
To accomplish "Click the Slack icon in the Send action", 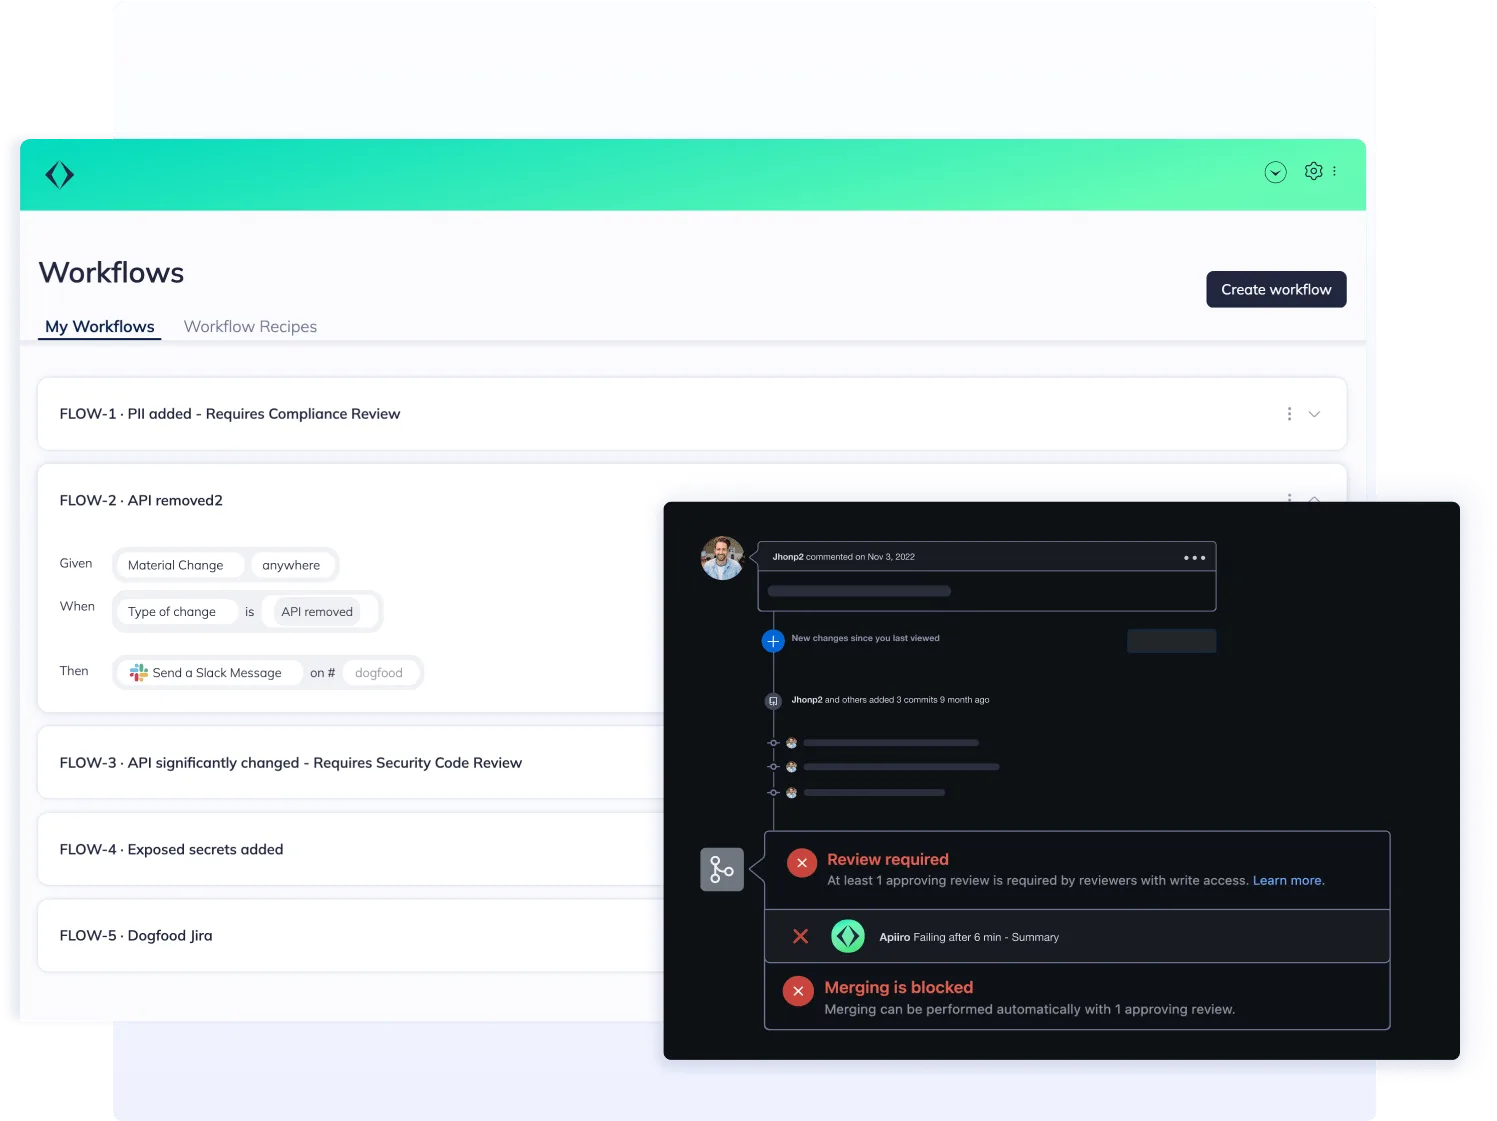I will [138, 672].
